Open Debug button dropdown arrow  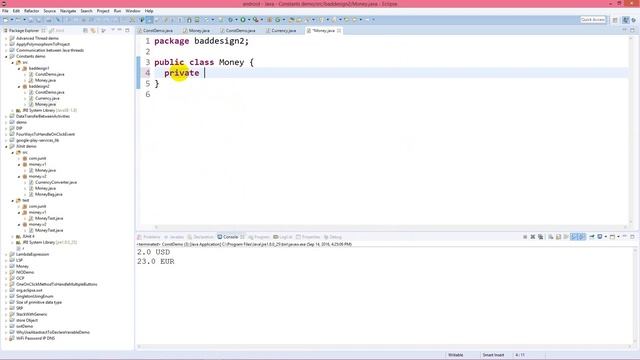click(x=236, y=20)
